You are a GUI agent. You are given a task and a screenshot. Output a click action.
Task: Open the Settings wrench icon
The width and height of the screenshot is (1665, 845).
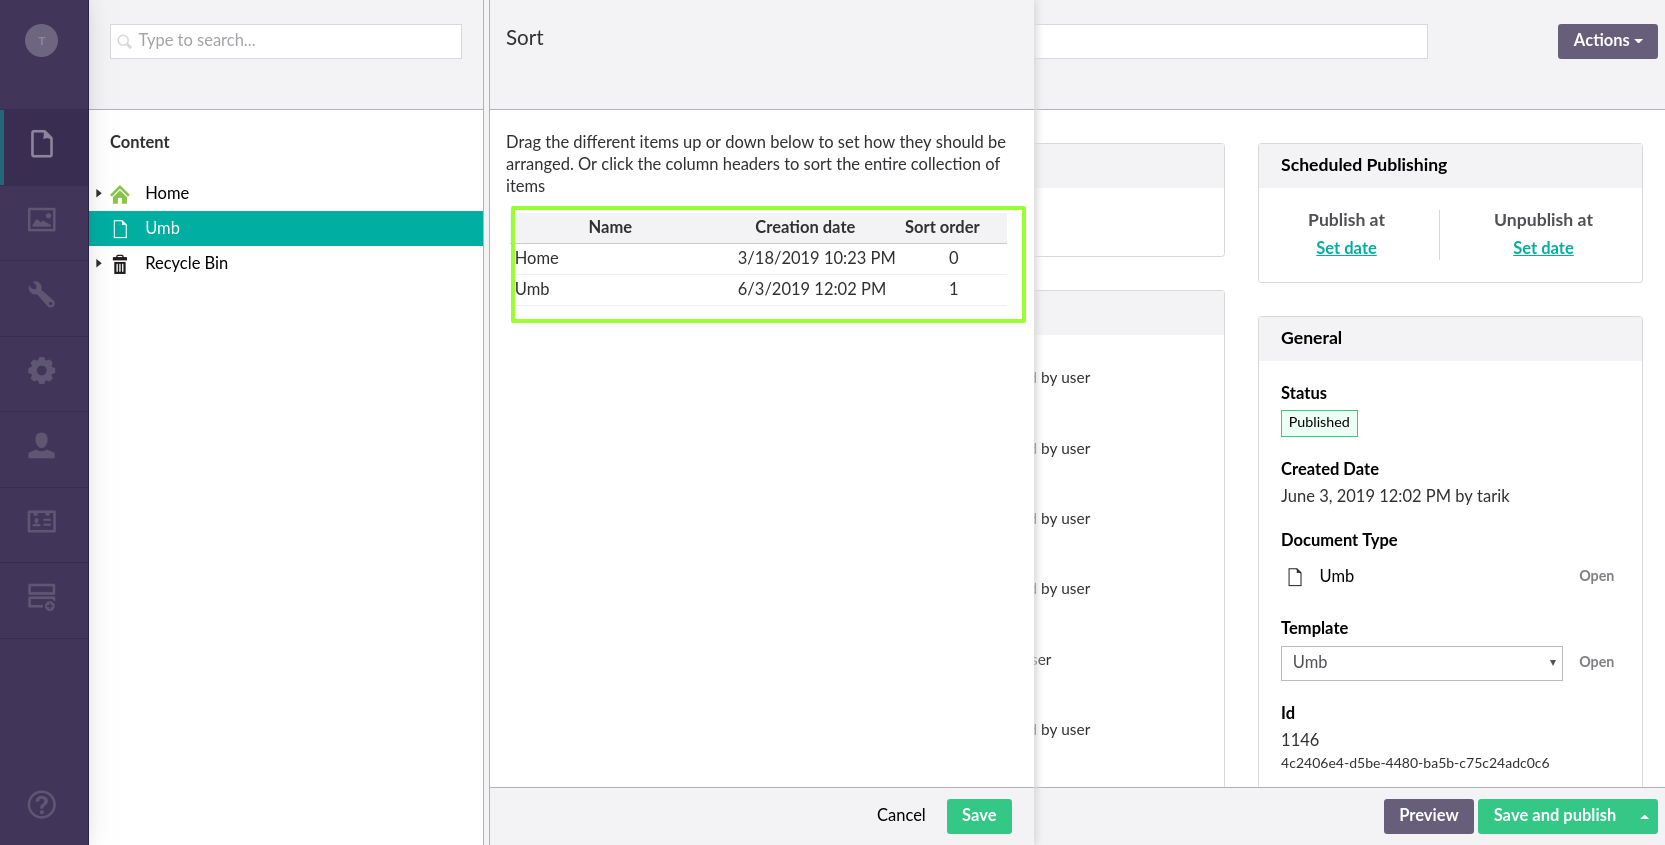pyautogui.click(x=42, y=295)
